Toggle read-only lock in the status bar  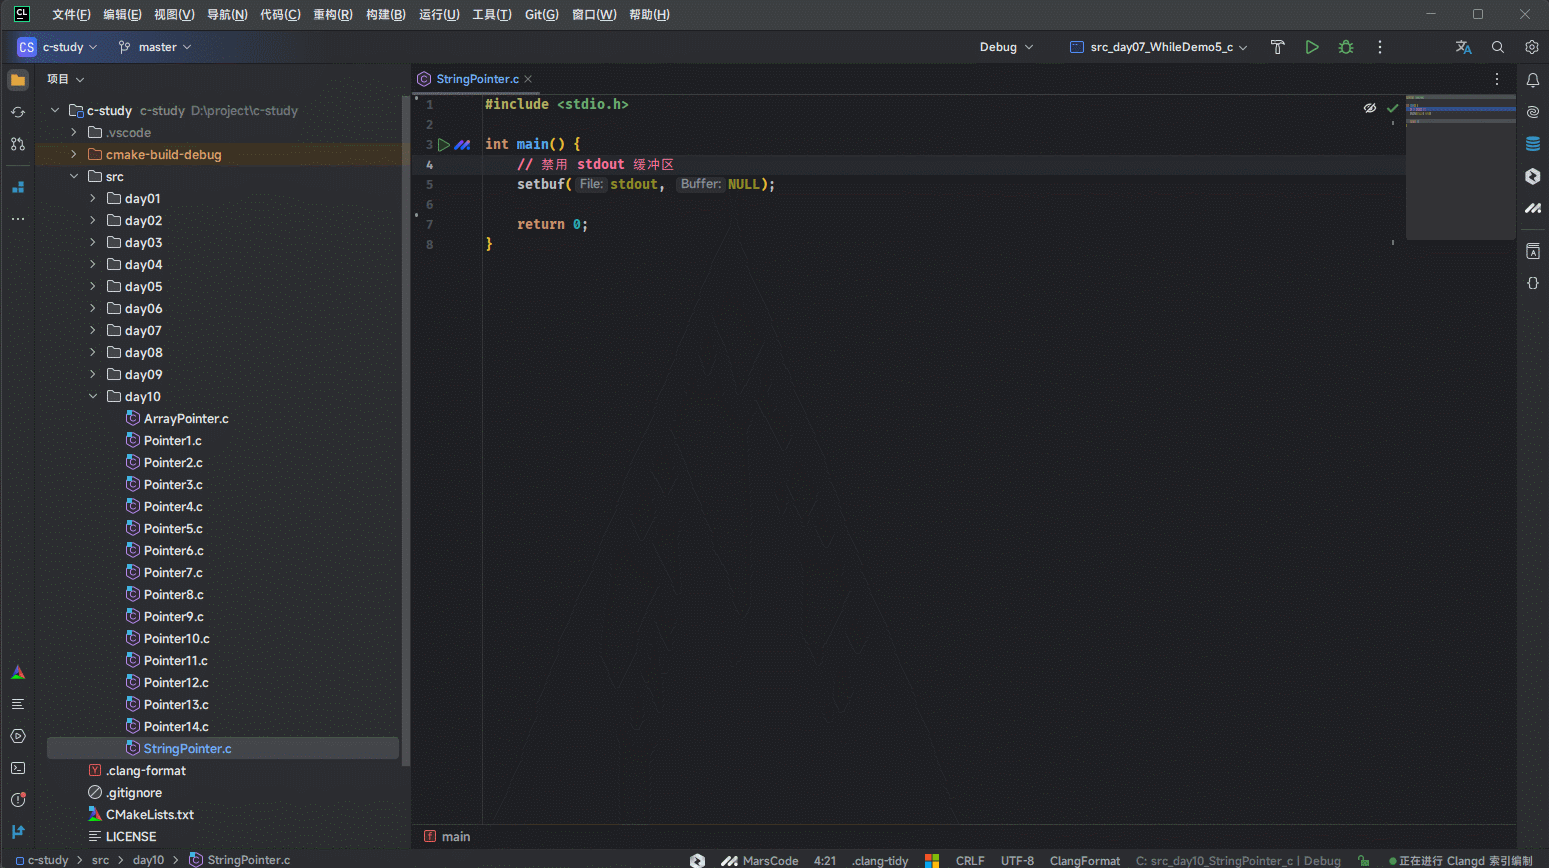tap(1362, 860)
